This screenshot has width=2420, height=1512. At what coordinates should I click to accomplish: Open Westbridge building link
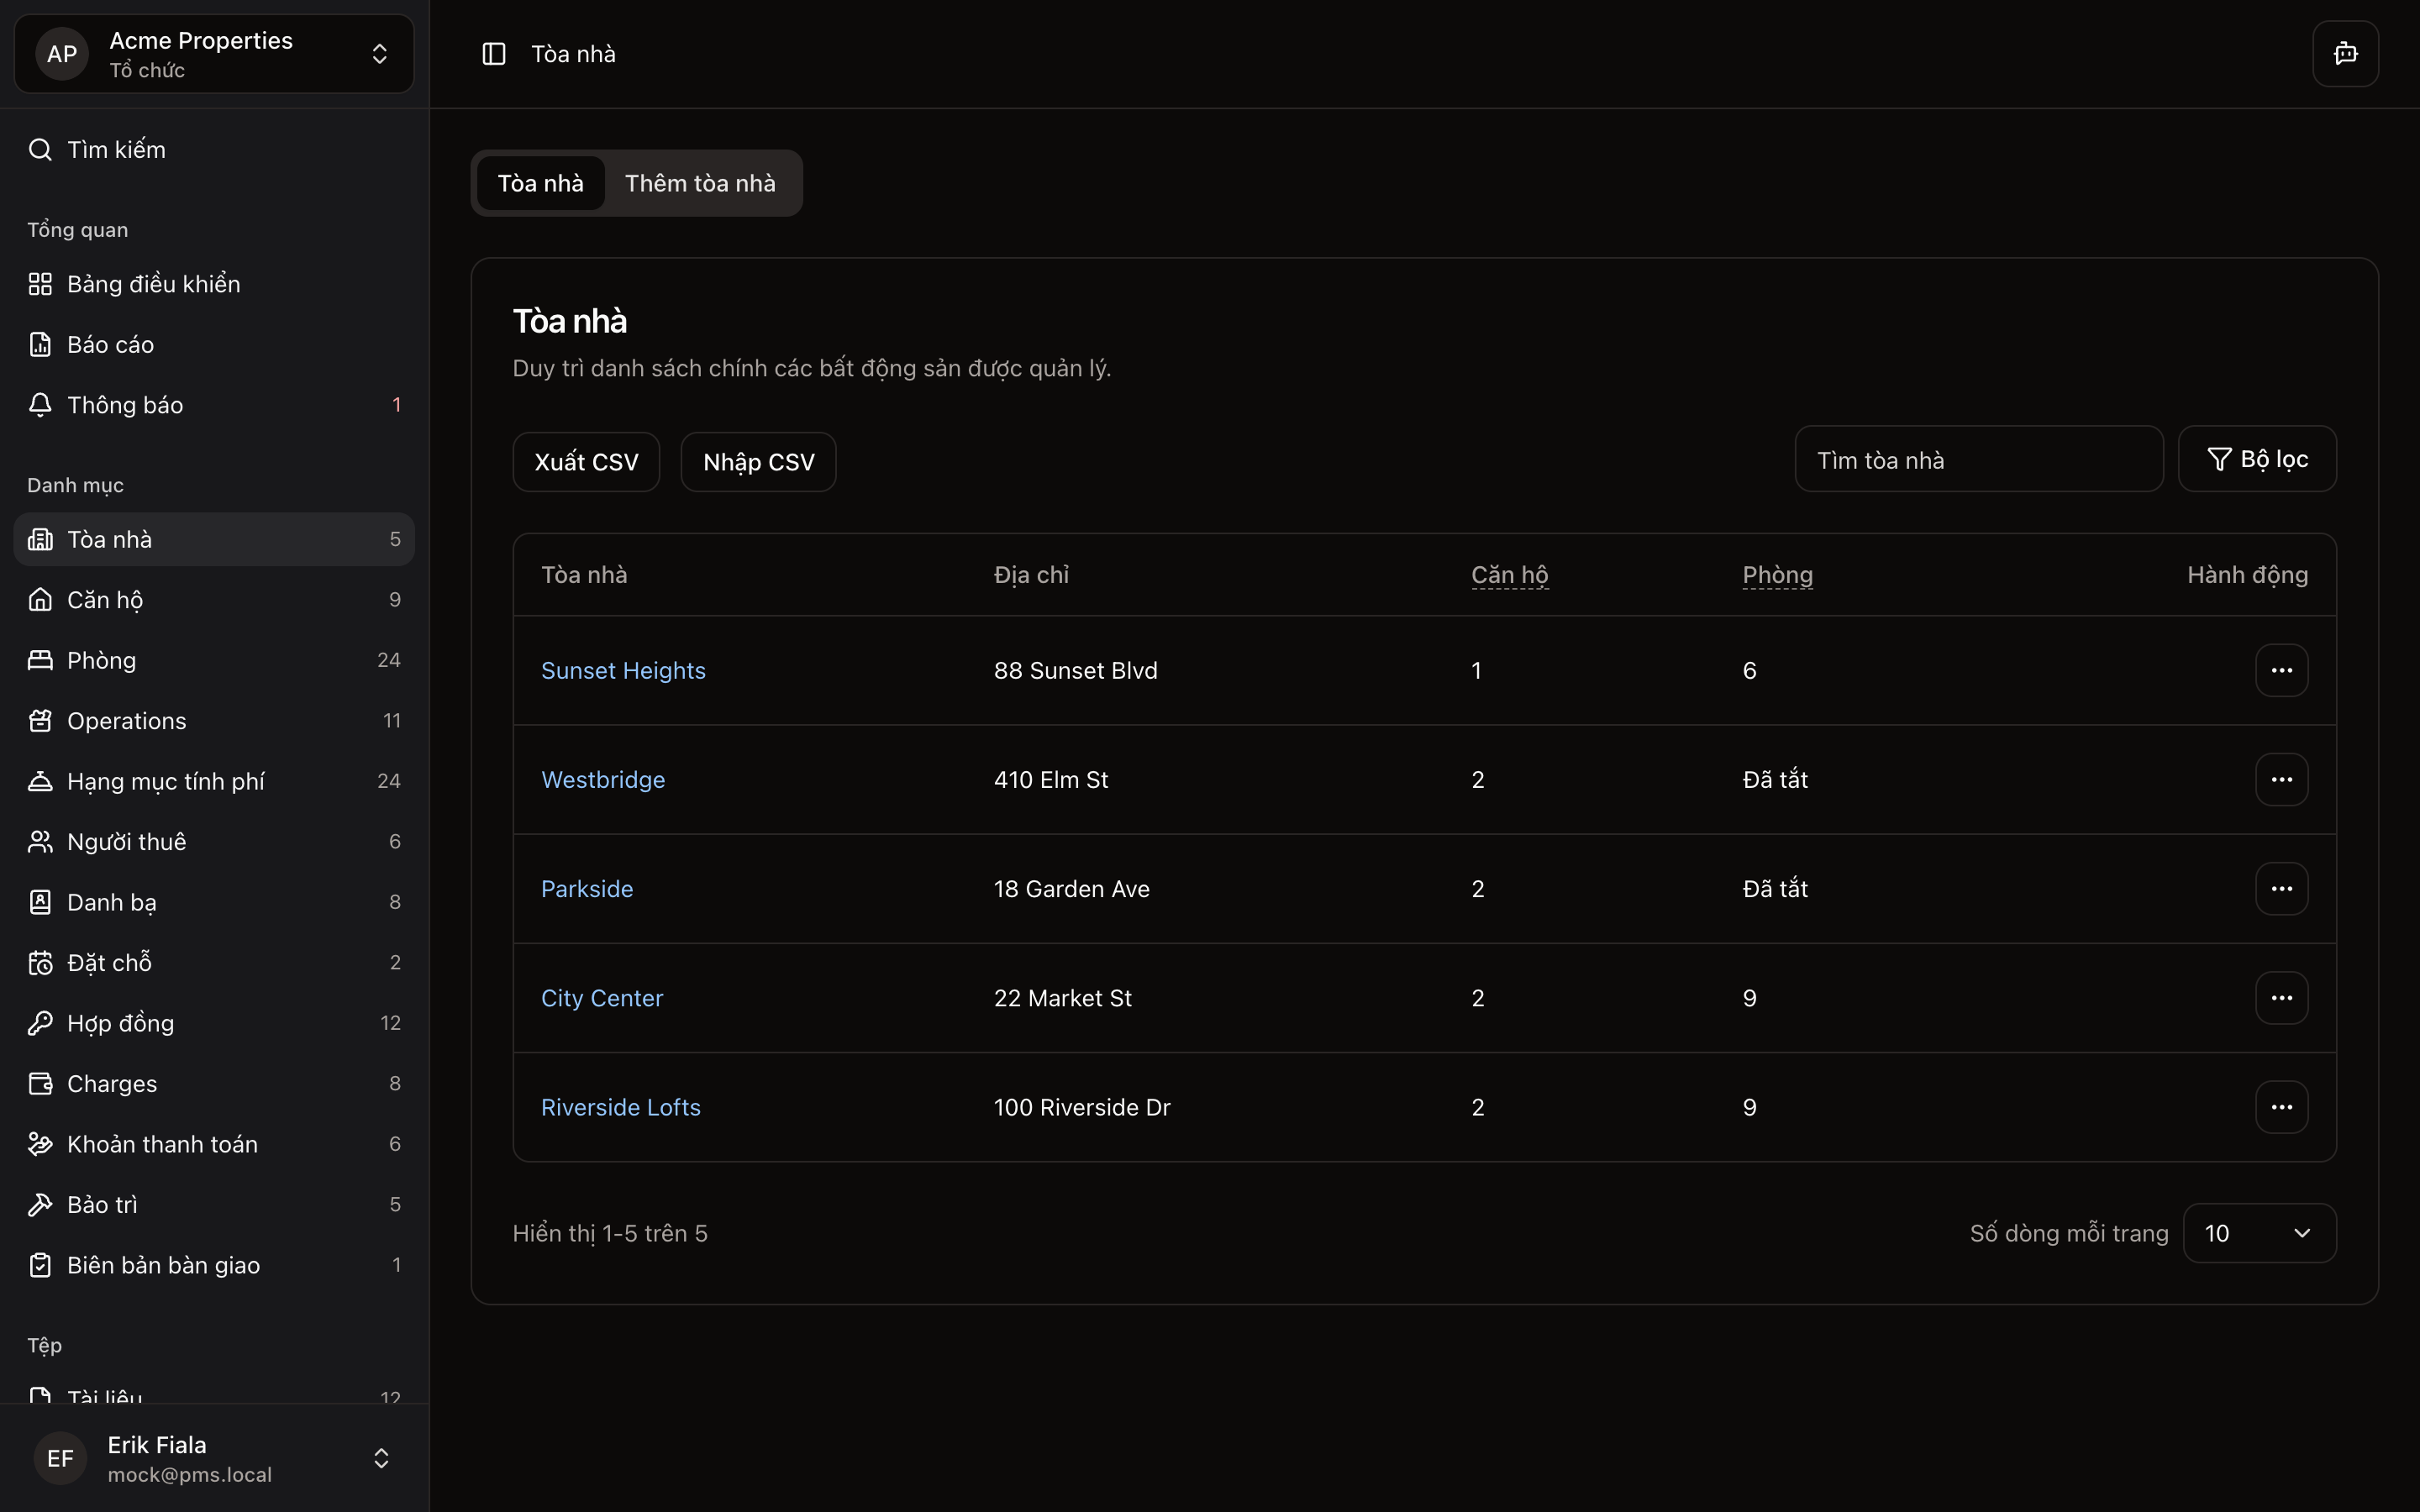[x=603, y=780]
